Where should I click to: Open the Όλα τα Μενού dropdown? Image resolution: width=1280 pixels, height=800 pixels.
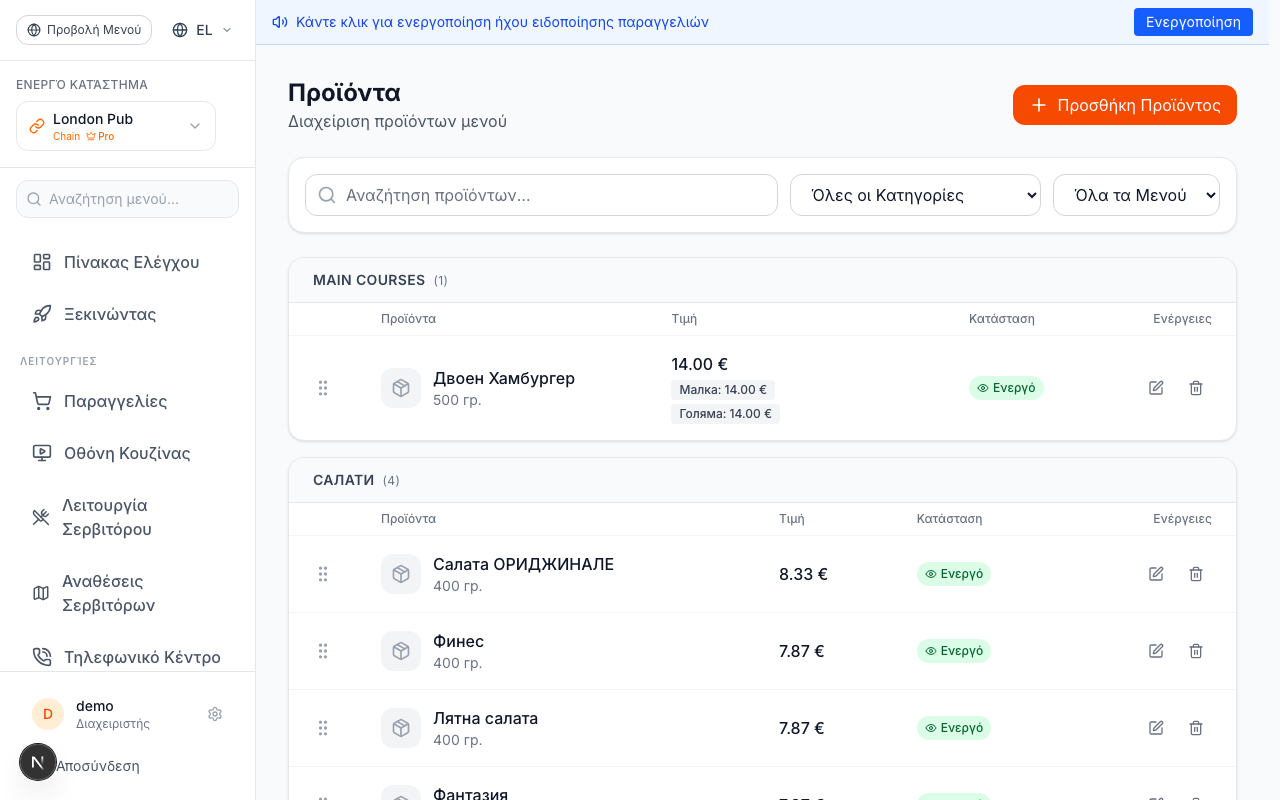1136,195
